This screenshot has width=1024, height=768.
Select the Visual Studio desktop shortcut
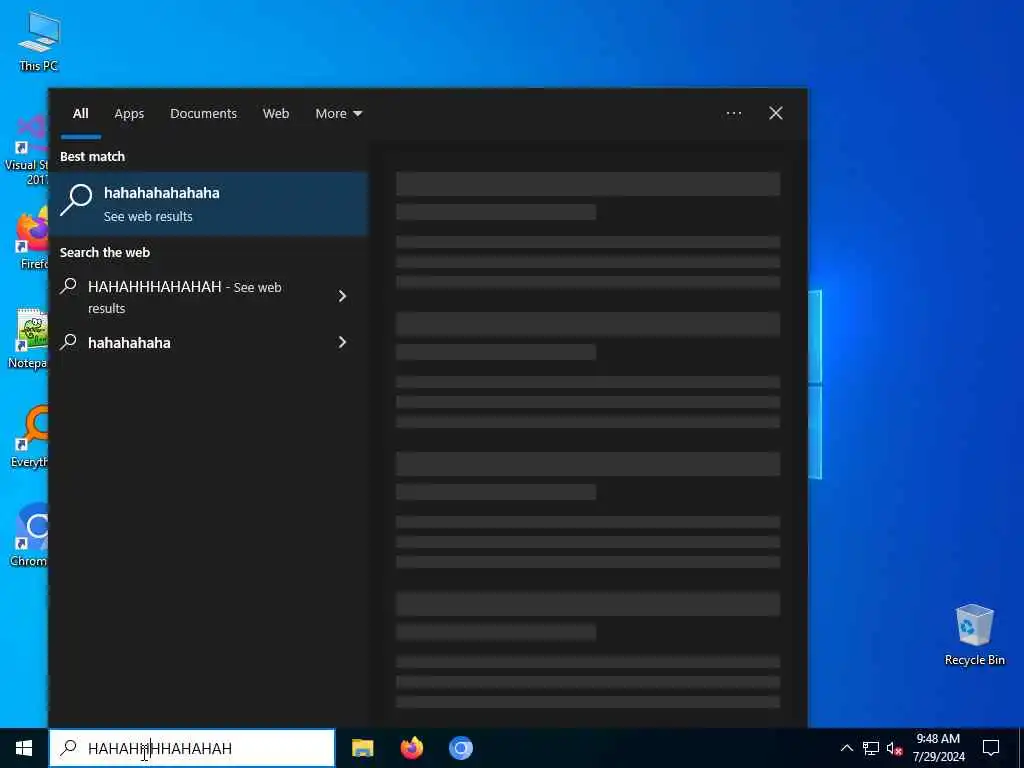[x=26, y=150]
